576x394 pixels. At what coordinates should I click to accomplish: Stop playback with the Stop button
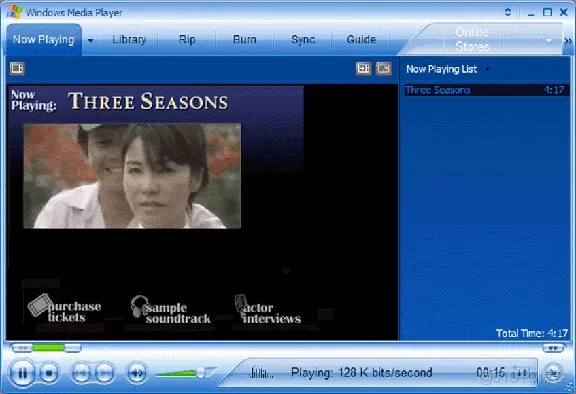point(49,373)
